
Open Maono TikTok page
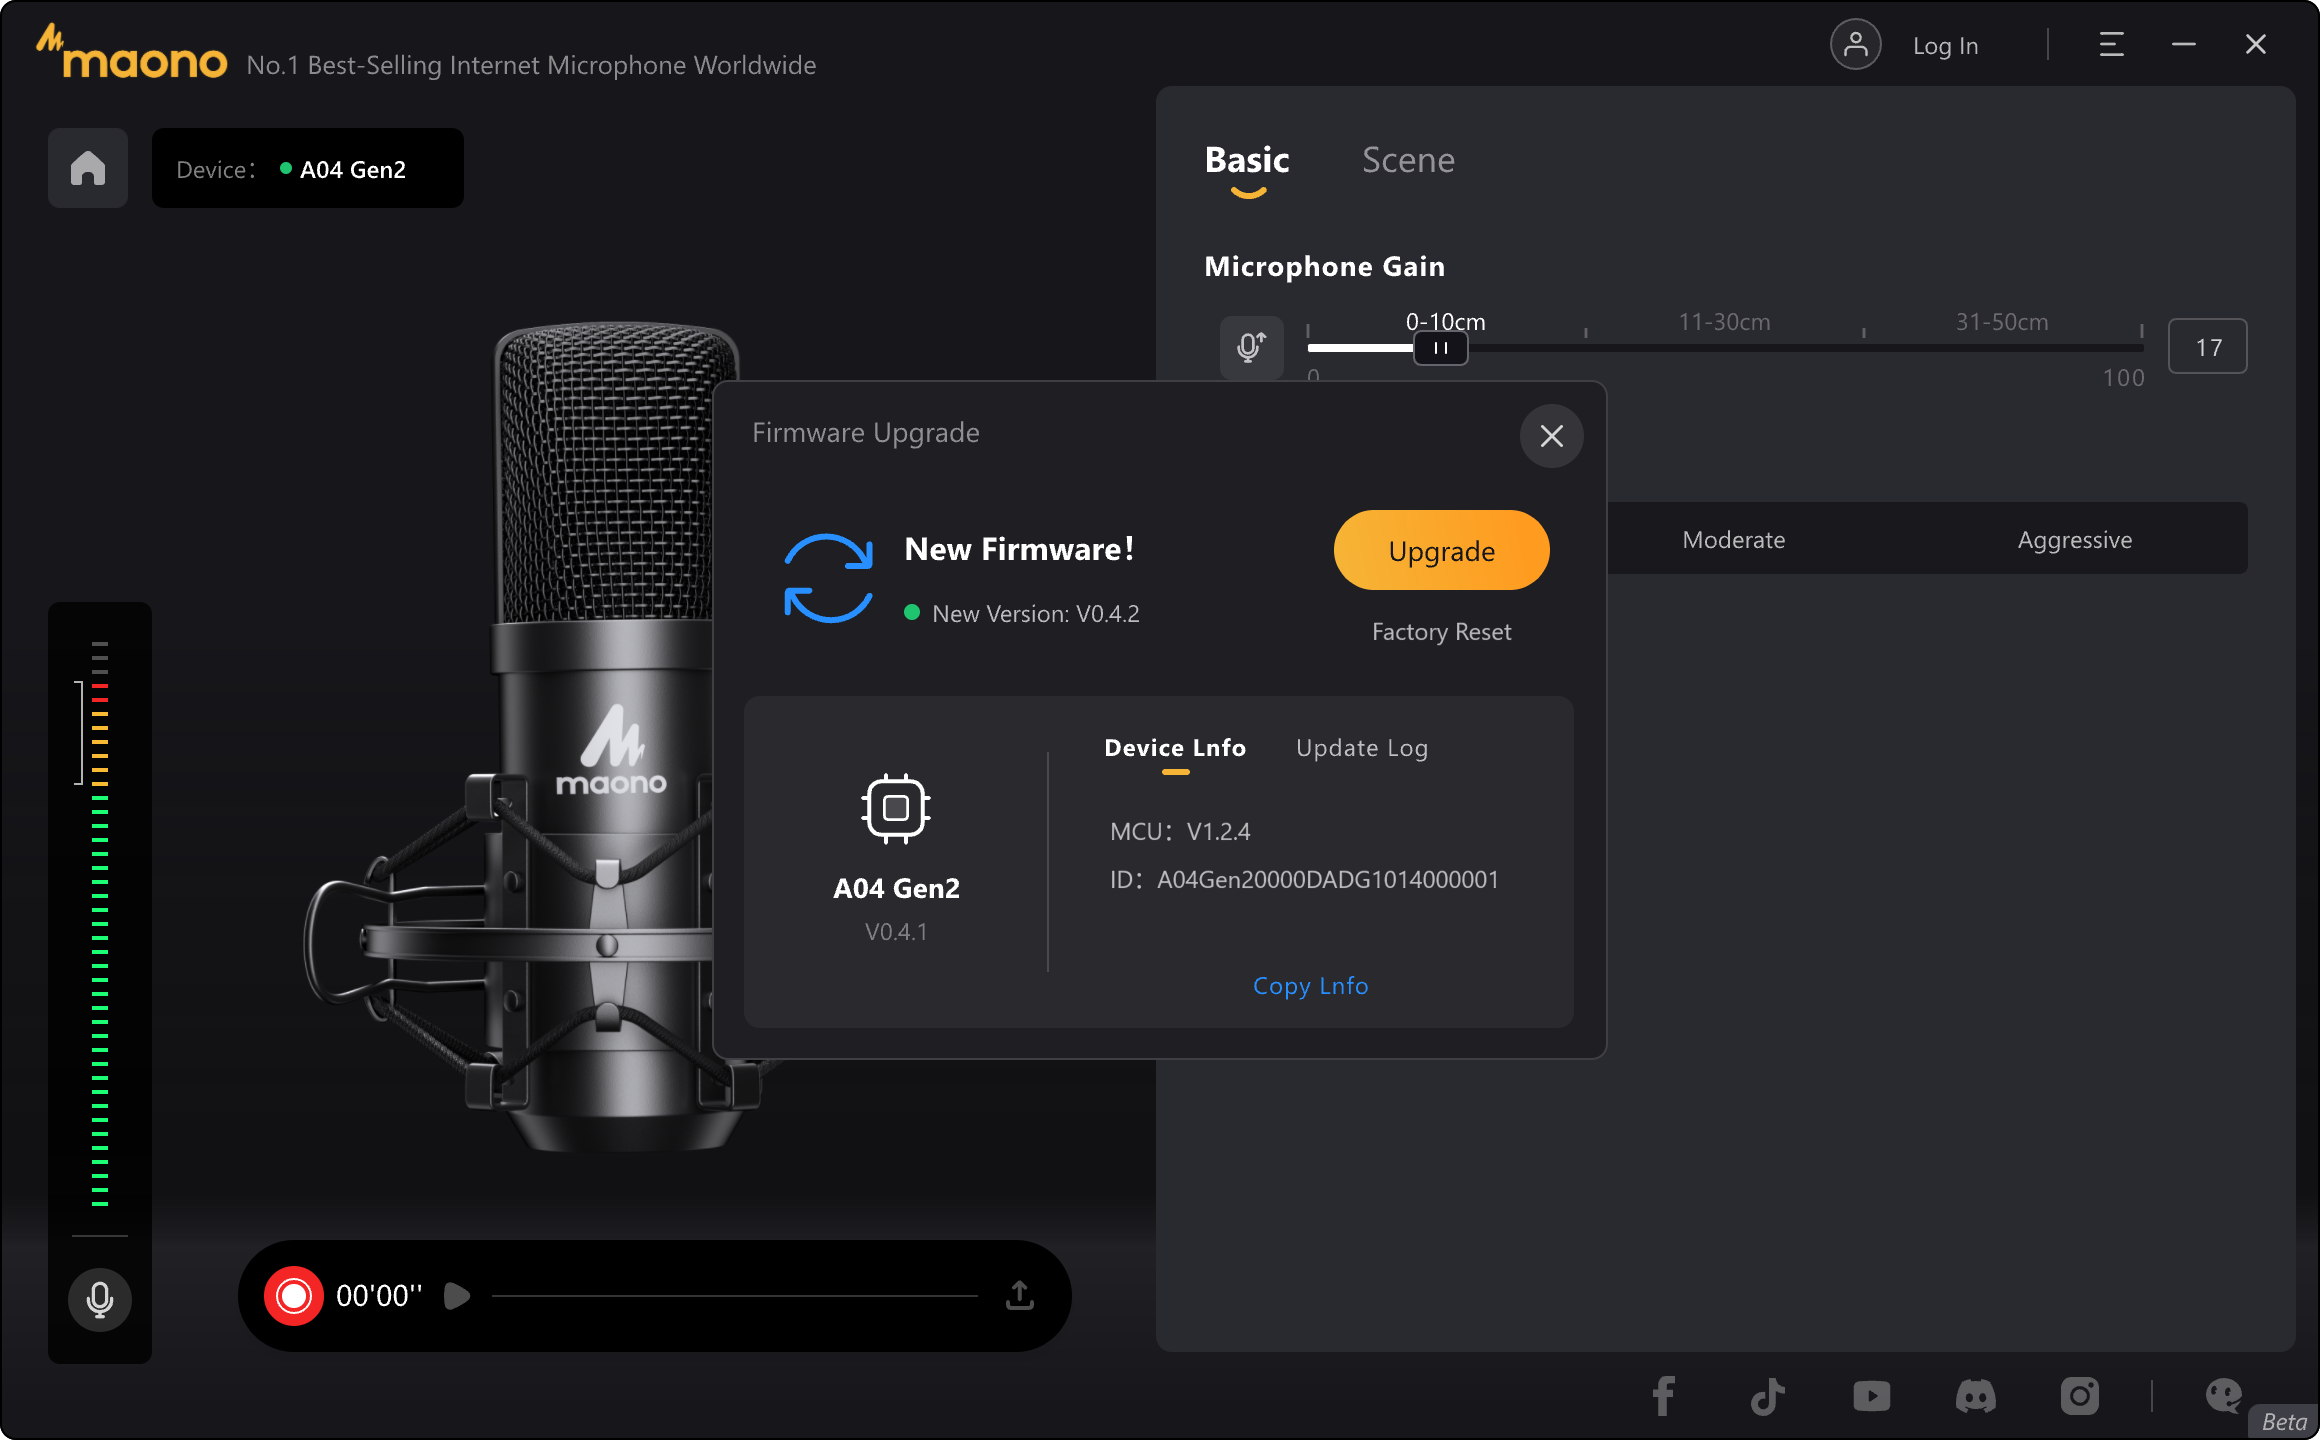pyautogui.click(x=1767, y=1396)
